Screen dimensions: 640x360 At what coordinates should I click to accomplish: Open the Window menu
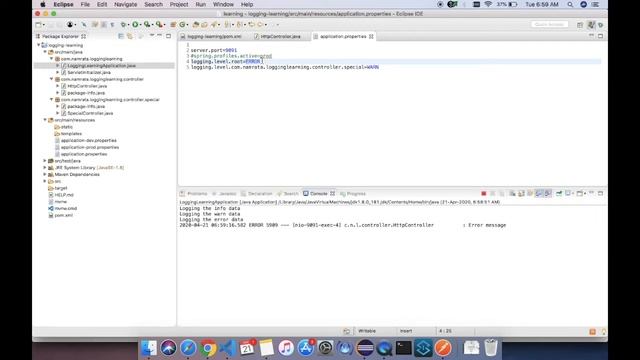(223, 4)
